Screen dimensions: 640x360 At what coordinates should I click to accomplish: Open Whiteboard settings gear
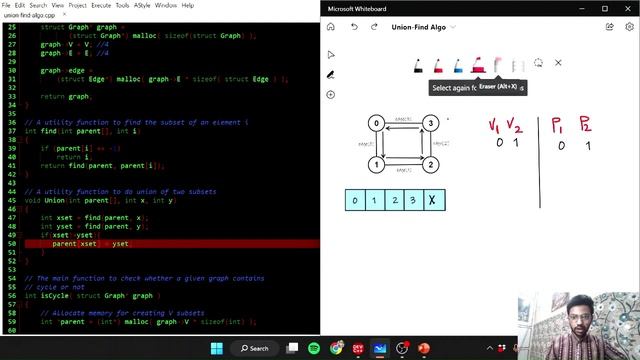(x=629, y=27)
